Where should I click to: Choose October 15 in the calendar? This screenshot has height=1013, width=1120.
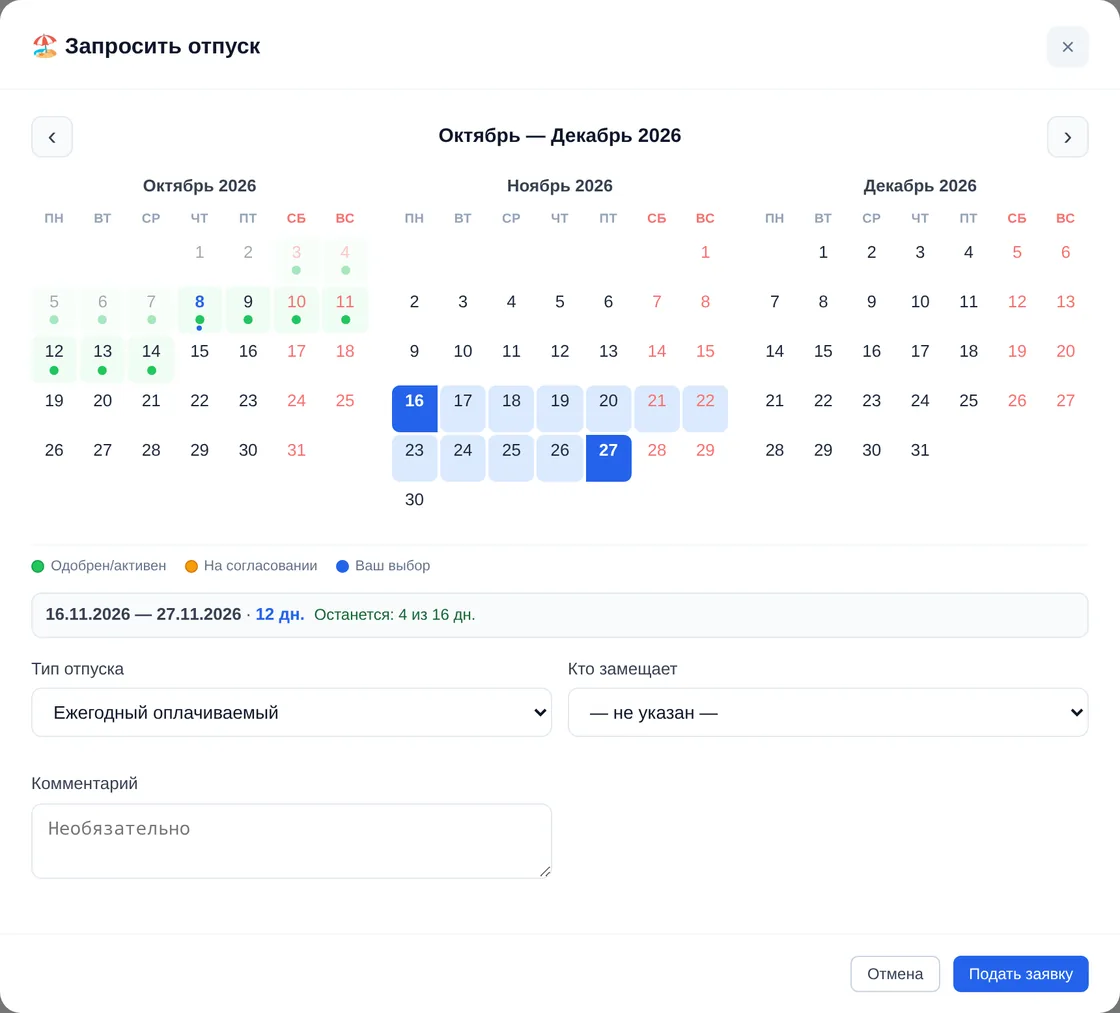[x=199, y=359]
